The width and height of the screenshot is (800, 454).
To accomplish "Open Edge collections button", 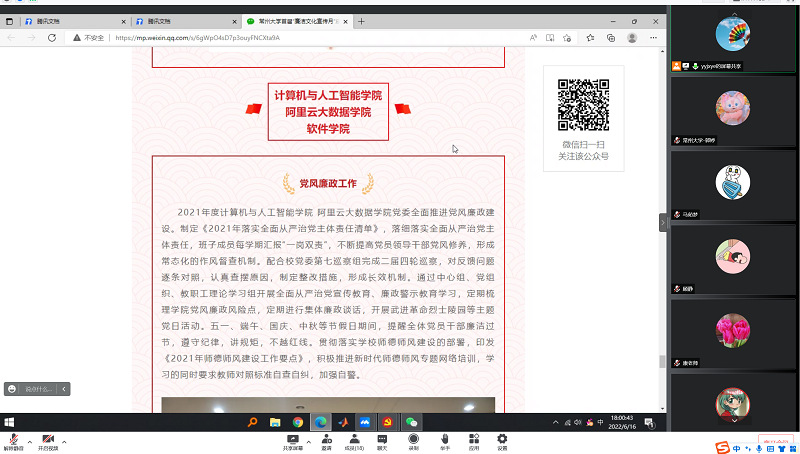I will point(611,38).
